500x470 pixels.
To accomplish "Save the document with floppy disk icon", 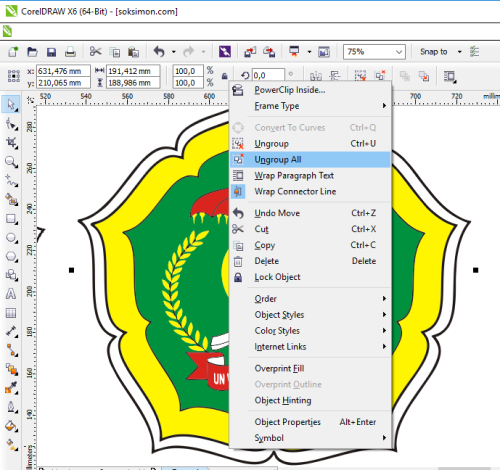I will [51, 52].
